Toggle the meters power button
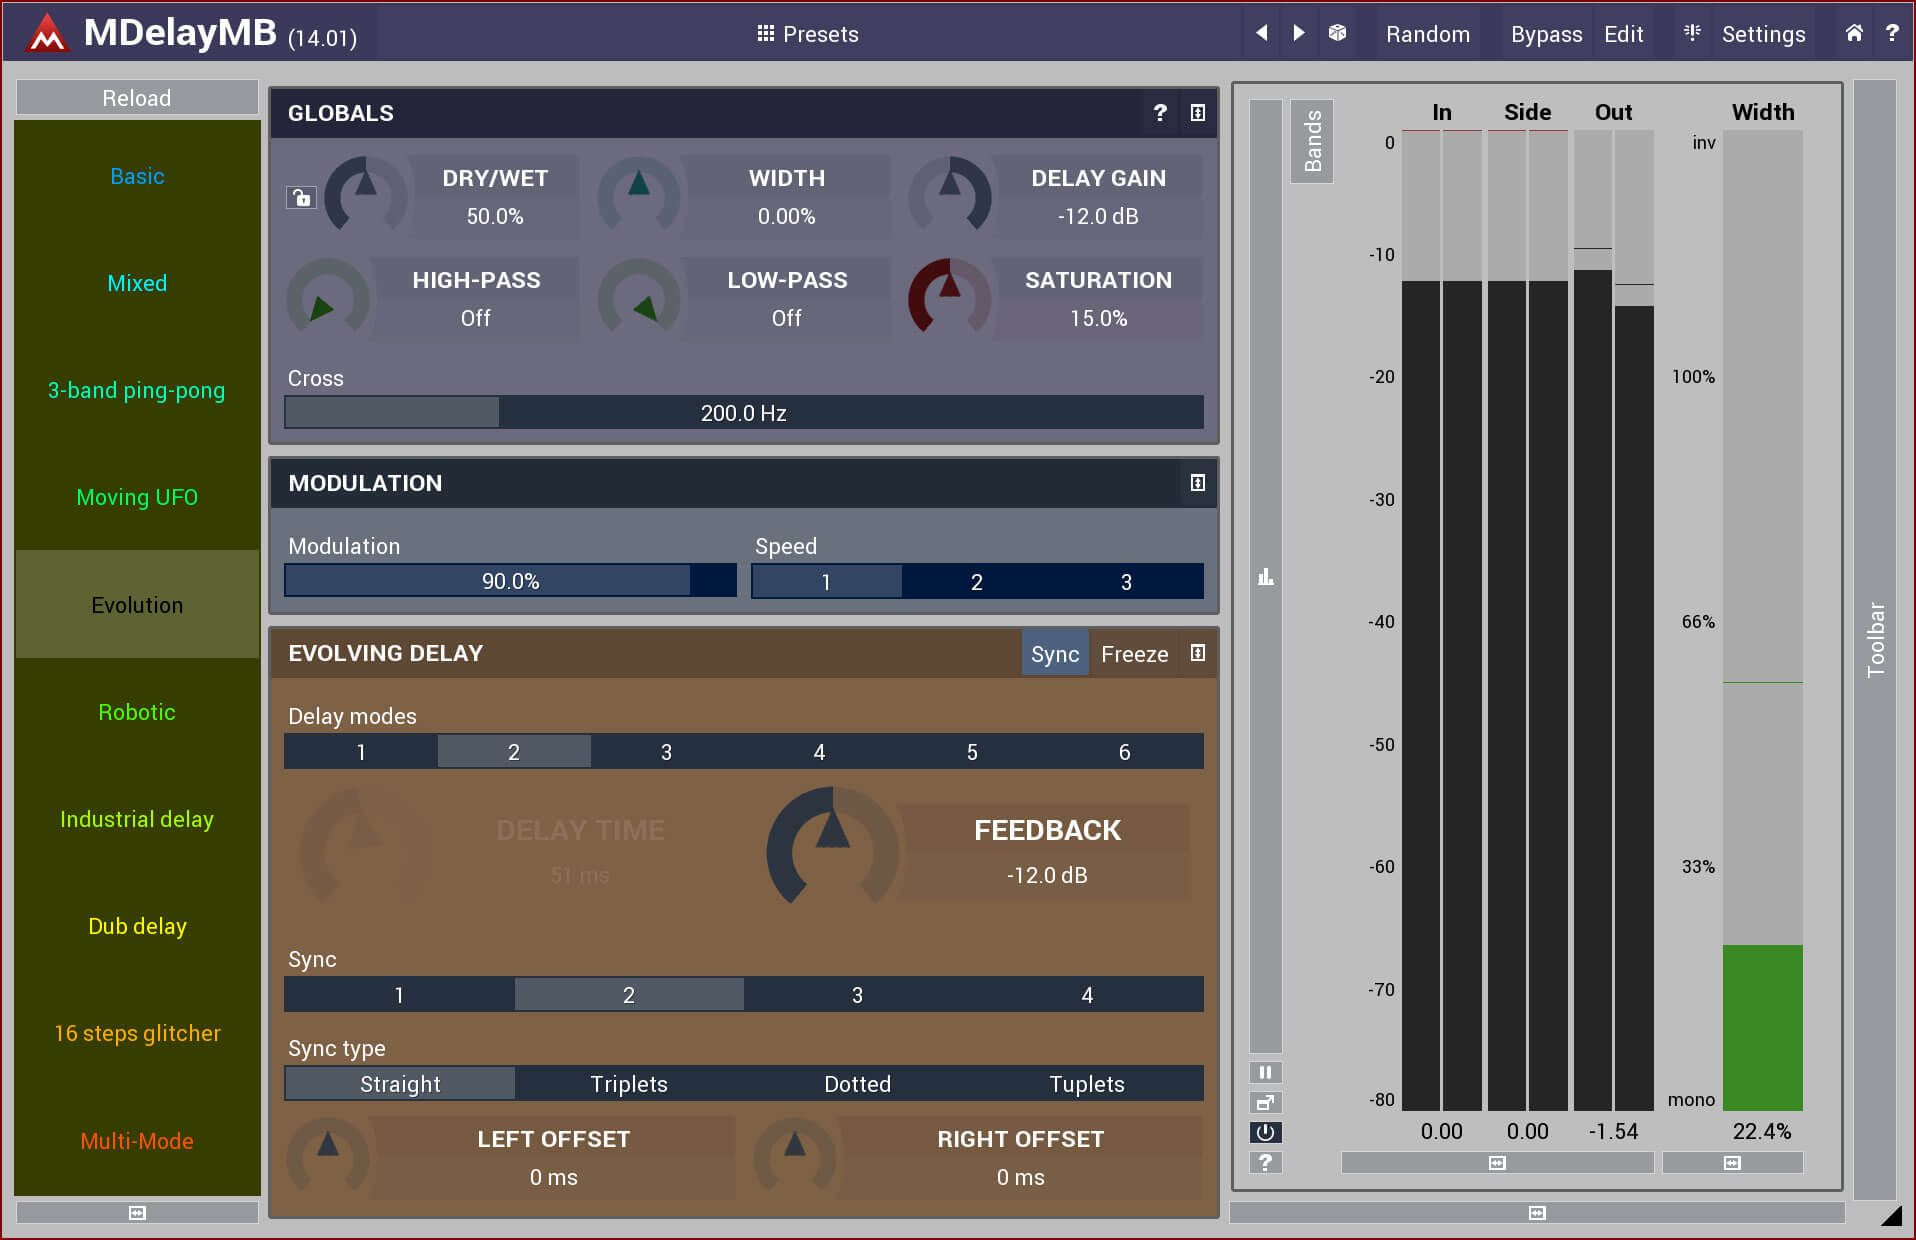The height and width of the screenshot is (1240, 1916). point(1266,1132)
